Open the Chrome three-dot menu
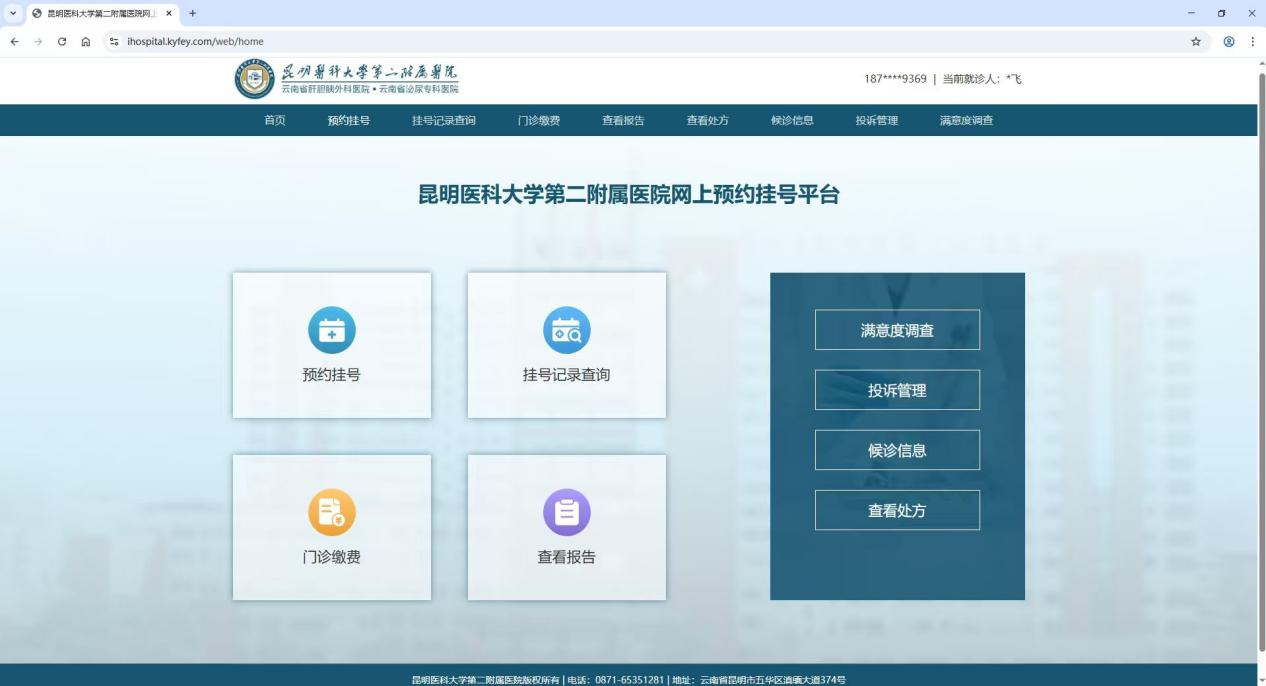The image size is (1266, 686). (x=1252, y=42)
